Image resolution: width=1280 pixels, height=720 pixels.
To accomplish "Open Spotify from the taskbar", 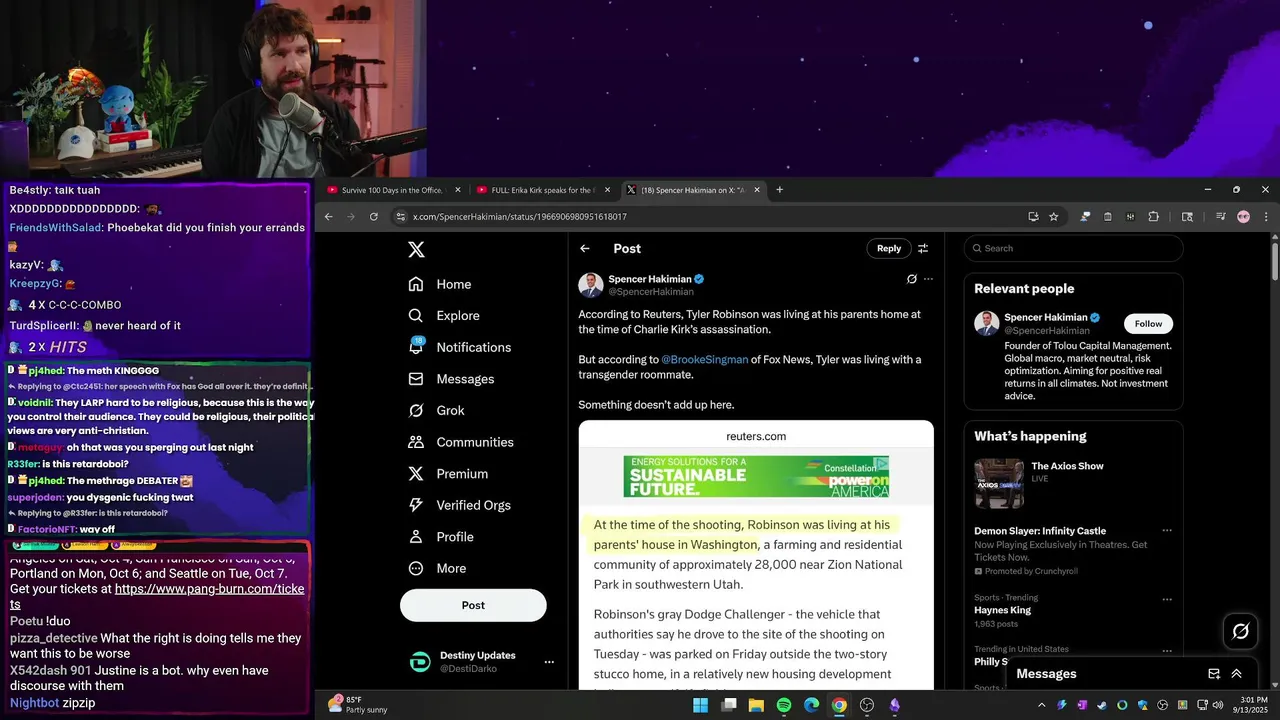I will point(784,705).
